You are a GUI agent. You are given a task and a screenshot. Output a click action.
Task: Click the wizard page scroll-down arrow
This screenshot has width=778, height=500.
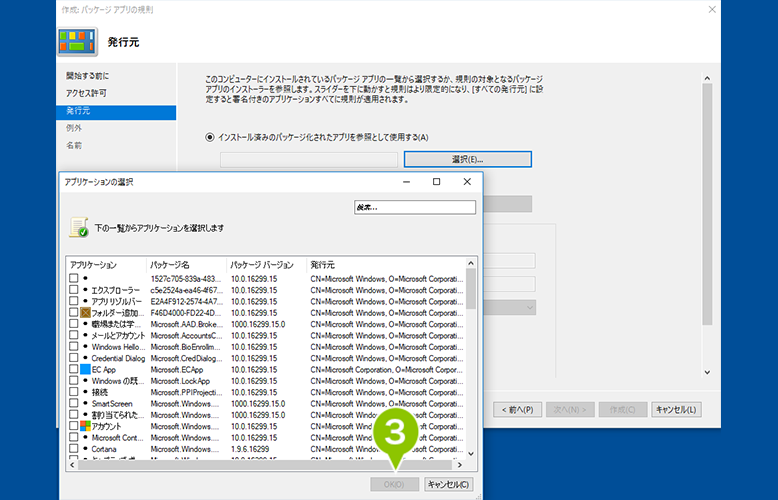(x=707, y=372)
